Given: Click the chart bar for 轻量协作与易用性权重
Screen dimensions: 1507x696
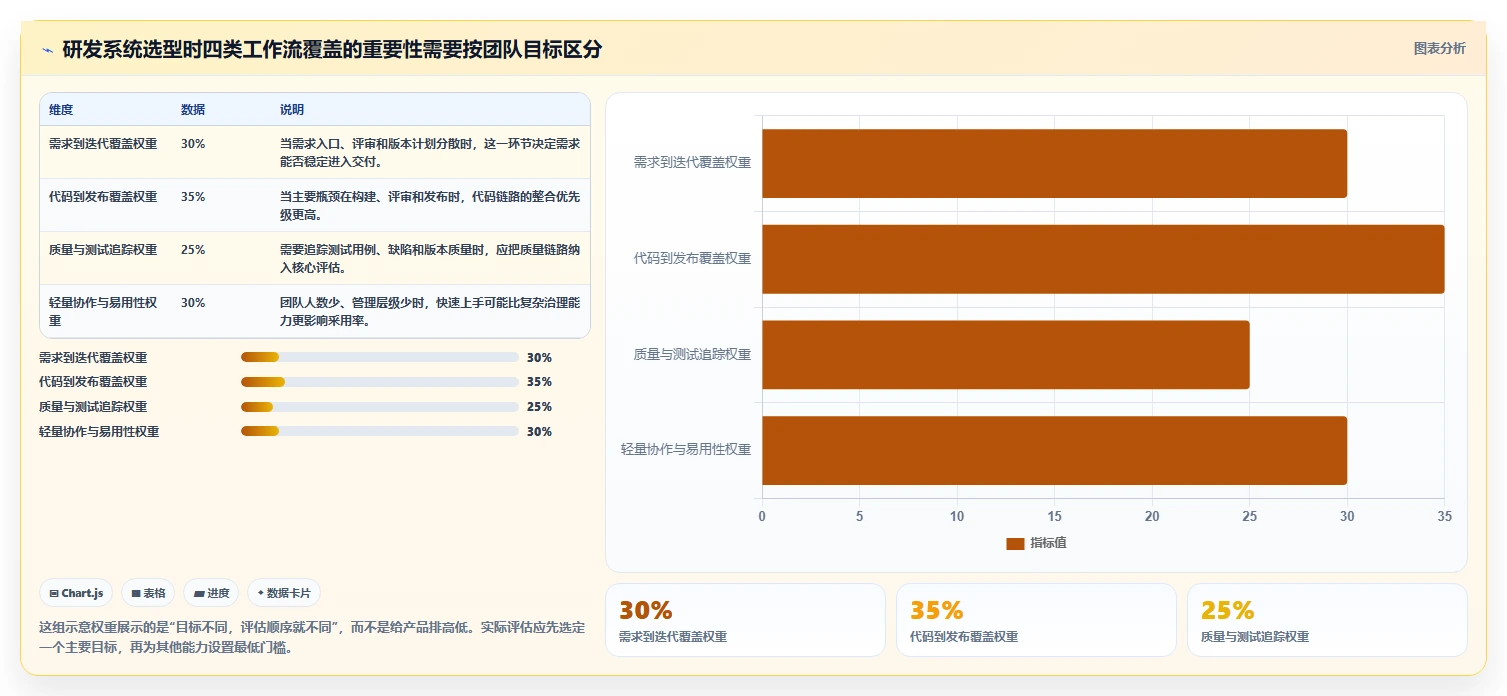Looking at the screenshot, I should [1054, 450].
